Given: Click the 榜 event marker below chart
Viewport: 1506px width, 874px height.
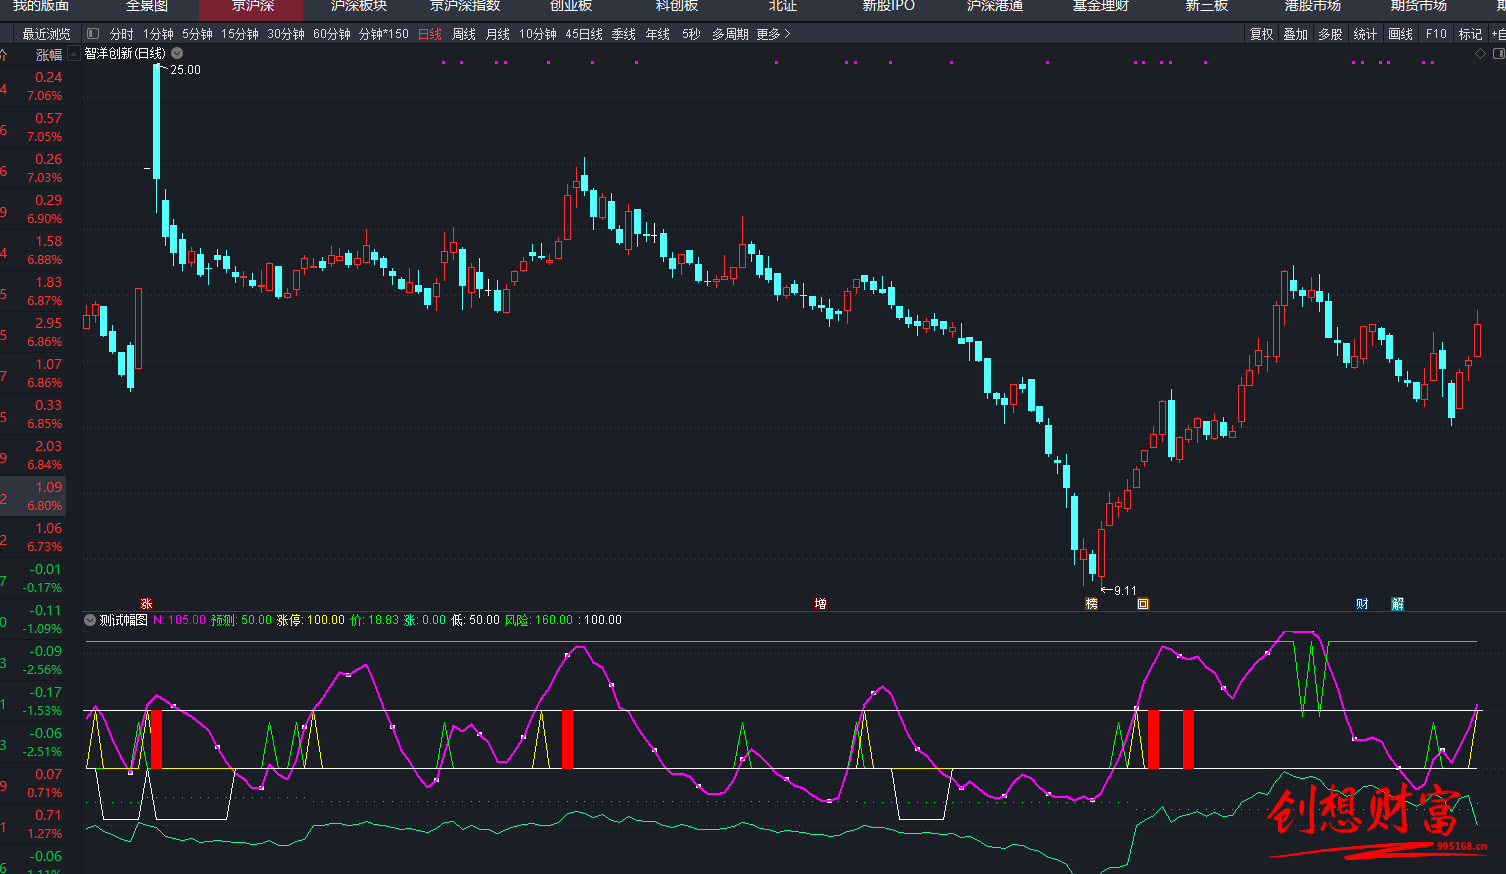Looking at the screenshot, I should tap(1092, 604).
